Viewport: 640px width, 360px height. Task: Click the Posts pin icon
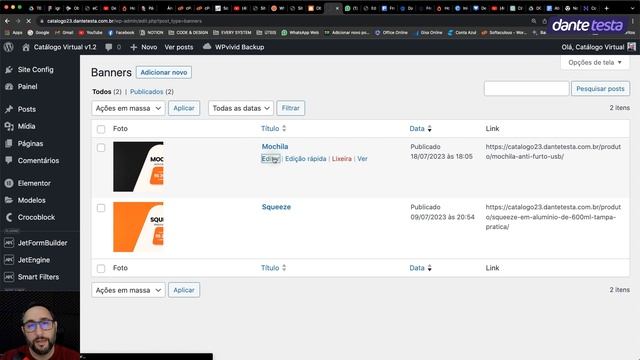9,109
